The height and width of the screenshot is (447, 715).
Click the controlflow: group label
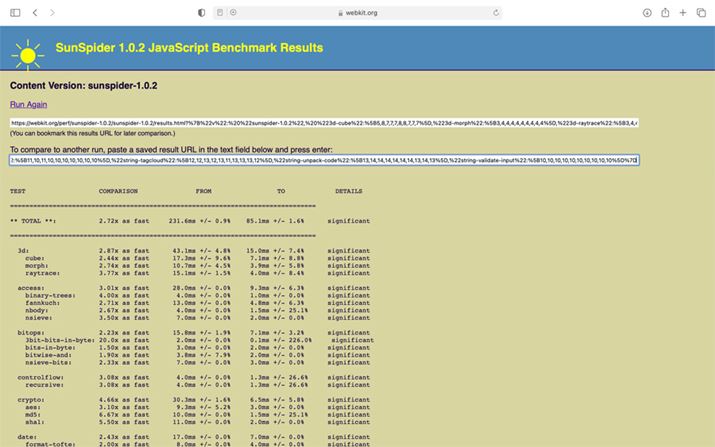point(41,377)
